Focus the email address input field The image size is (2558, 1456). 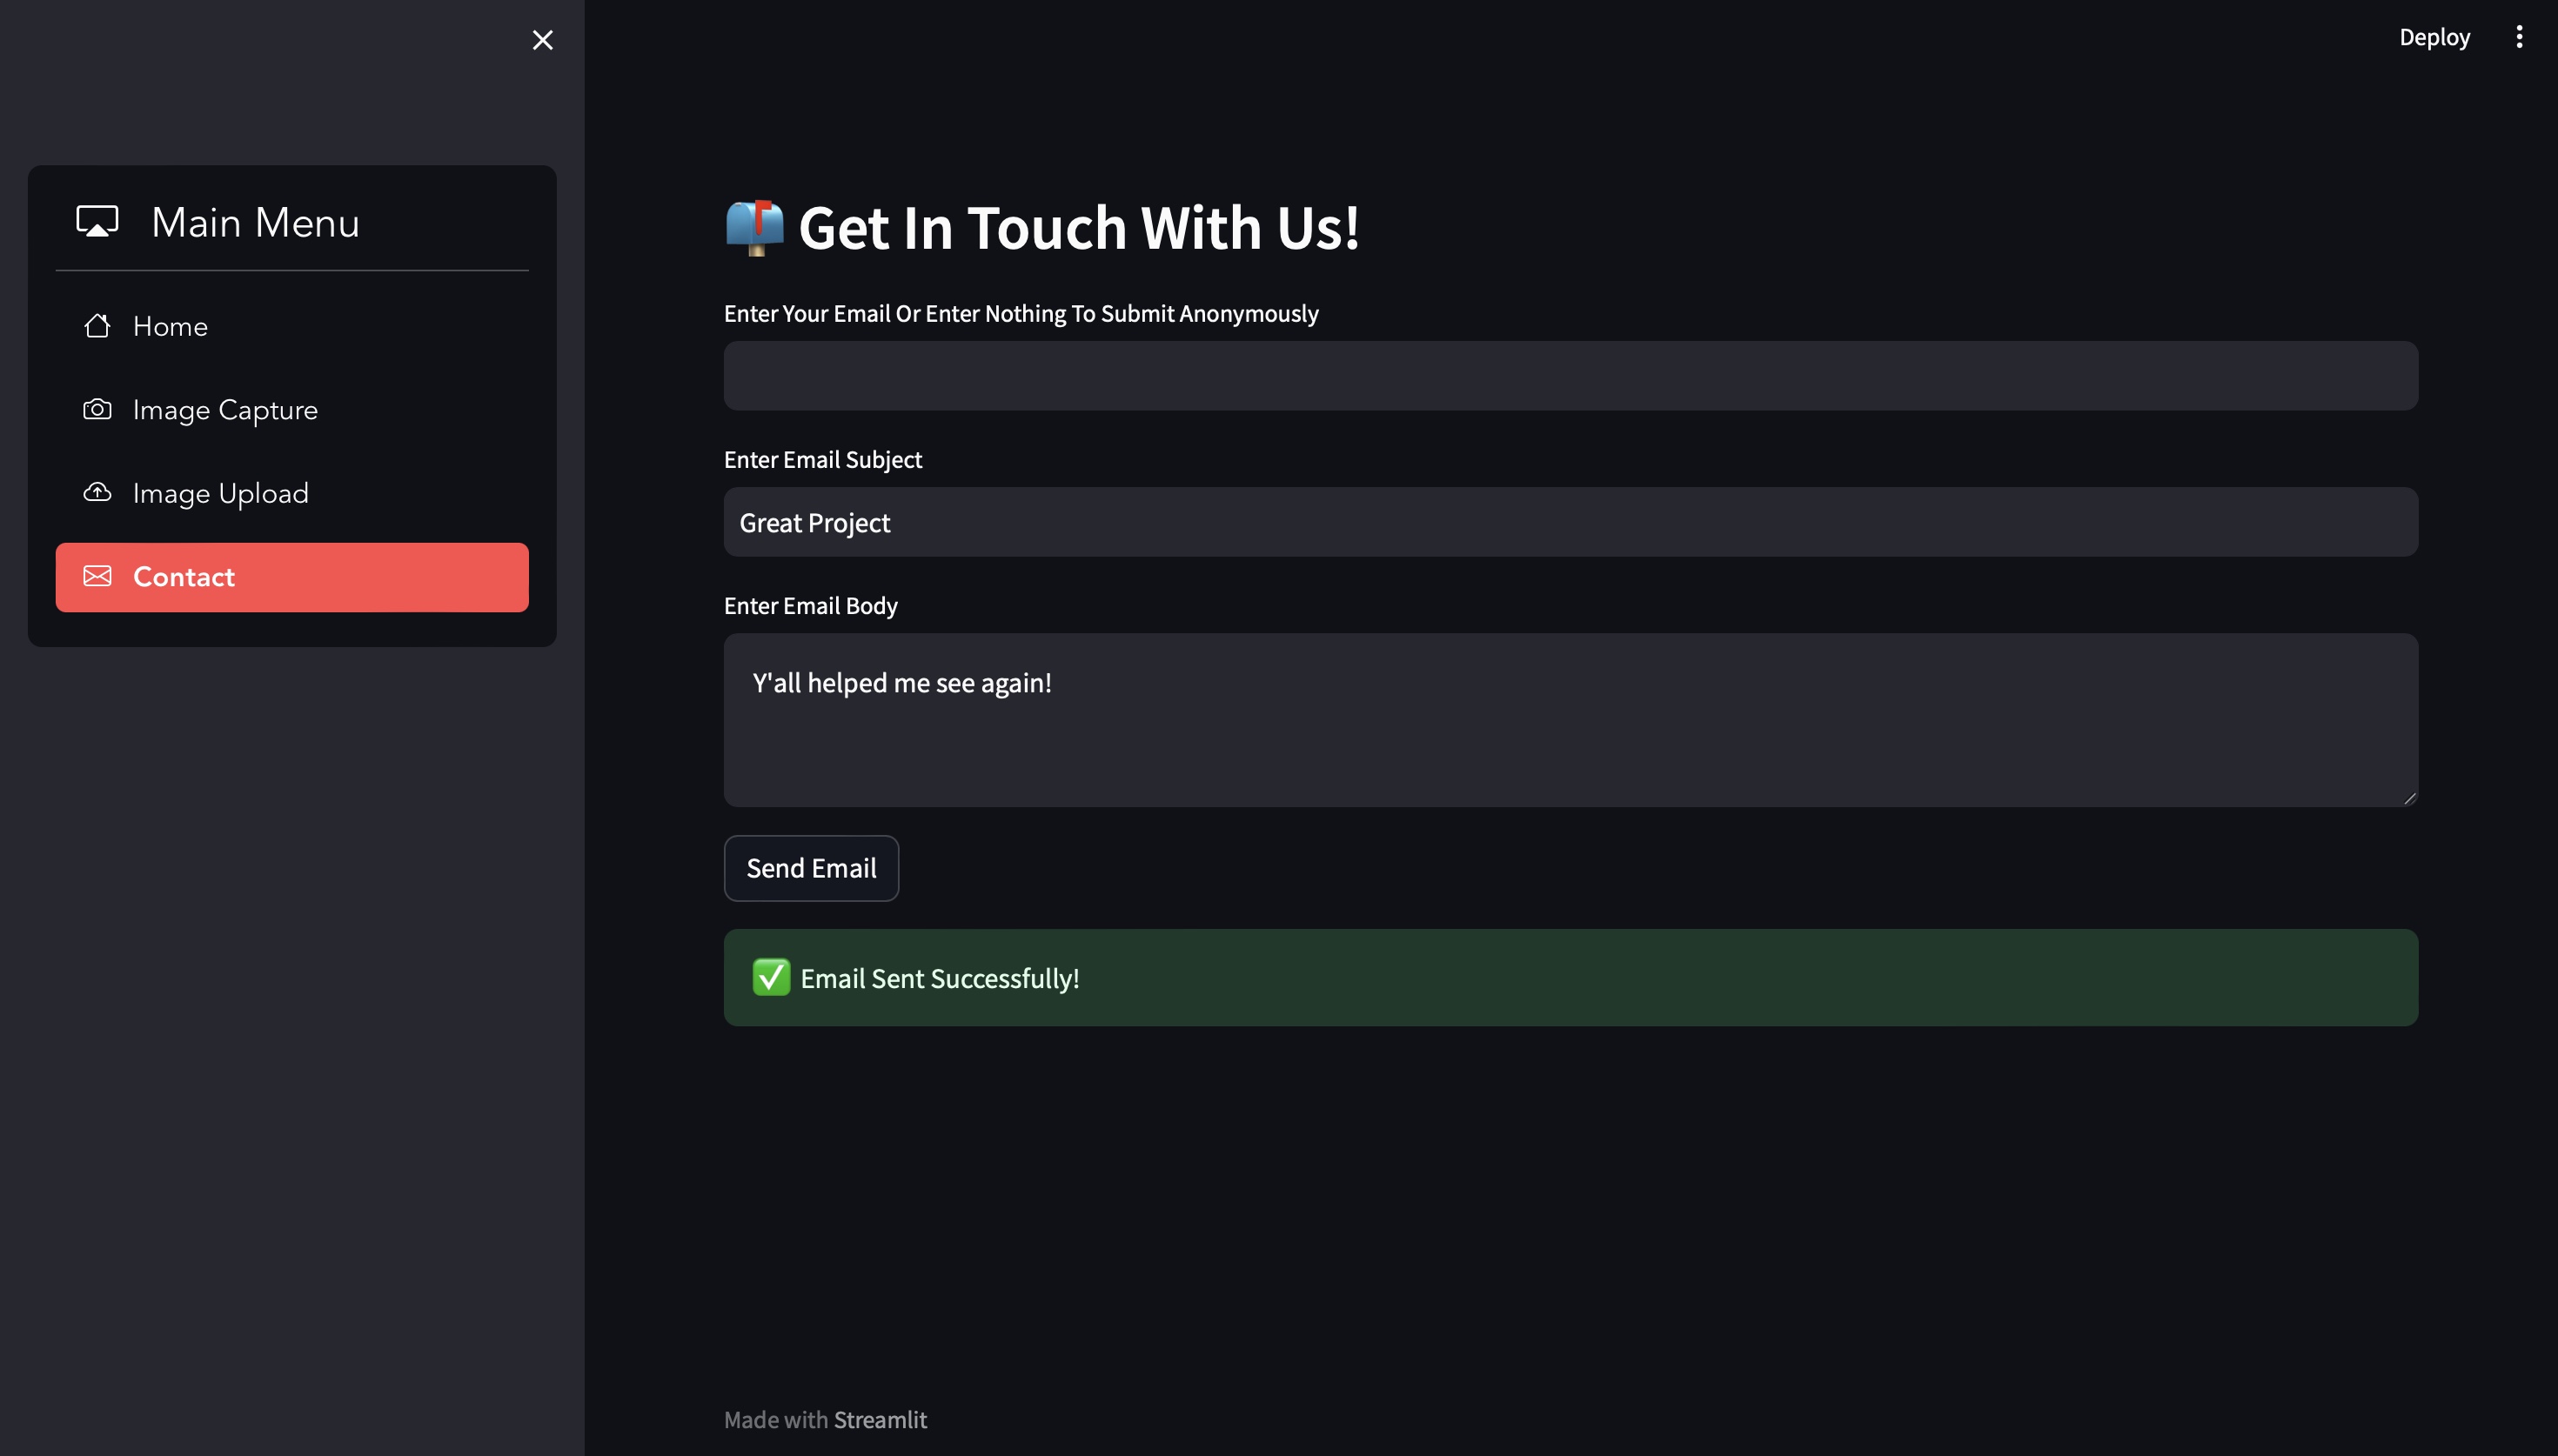(1570, 376)
